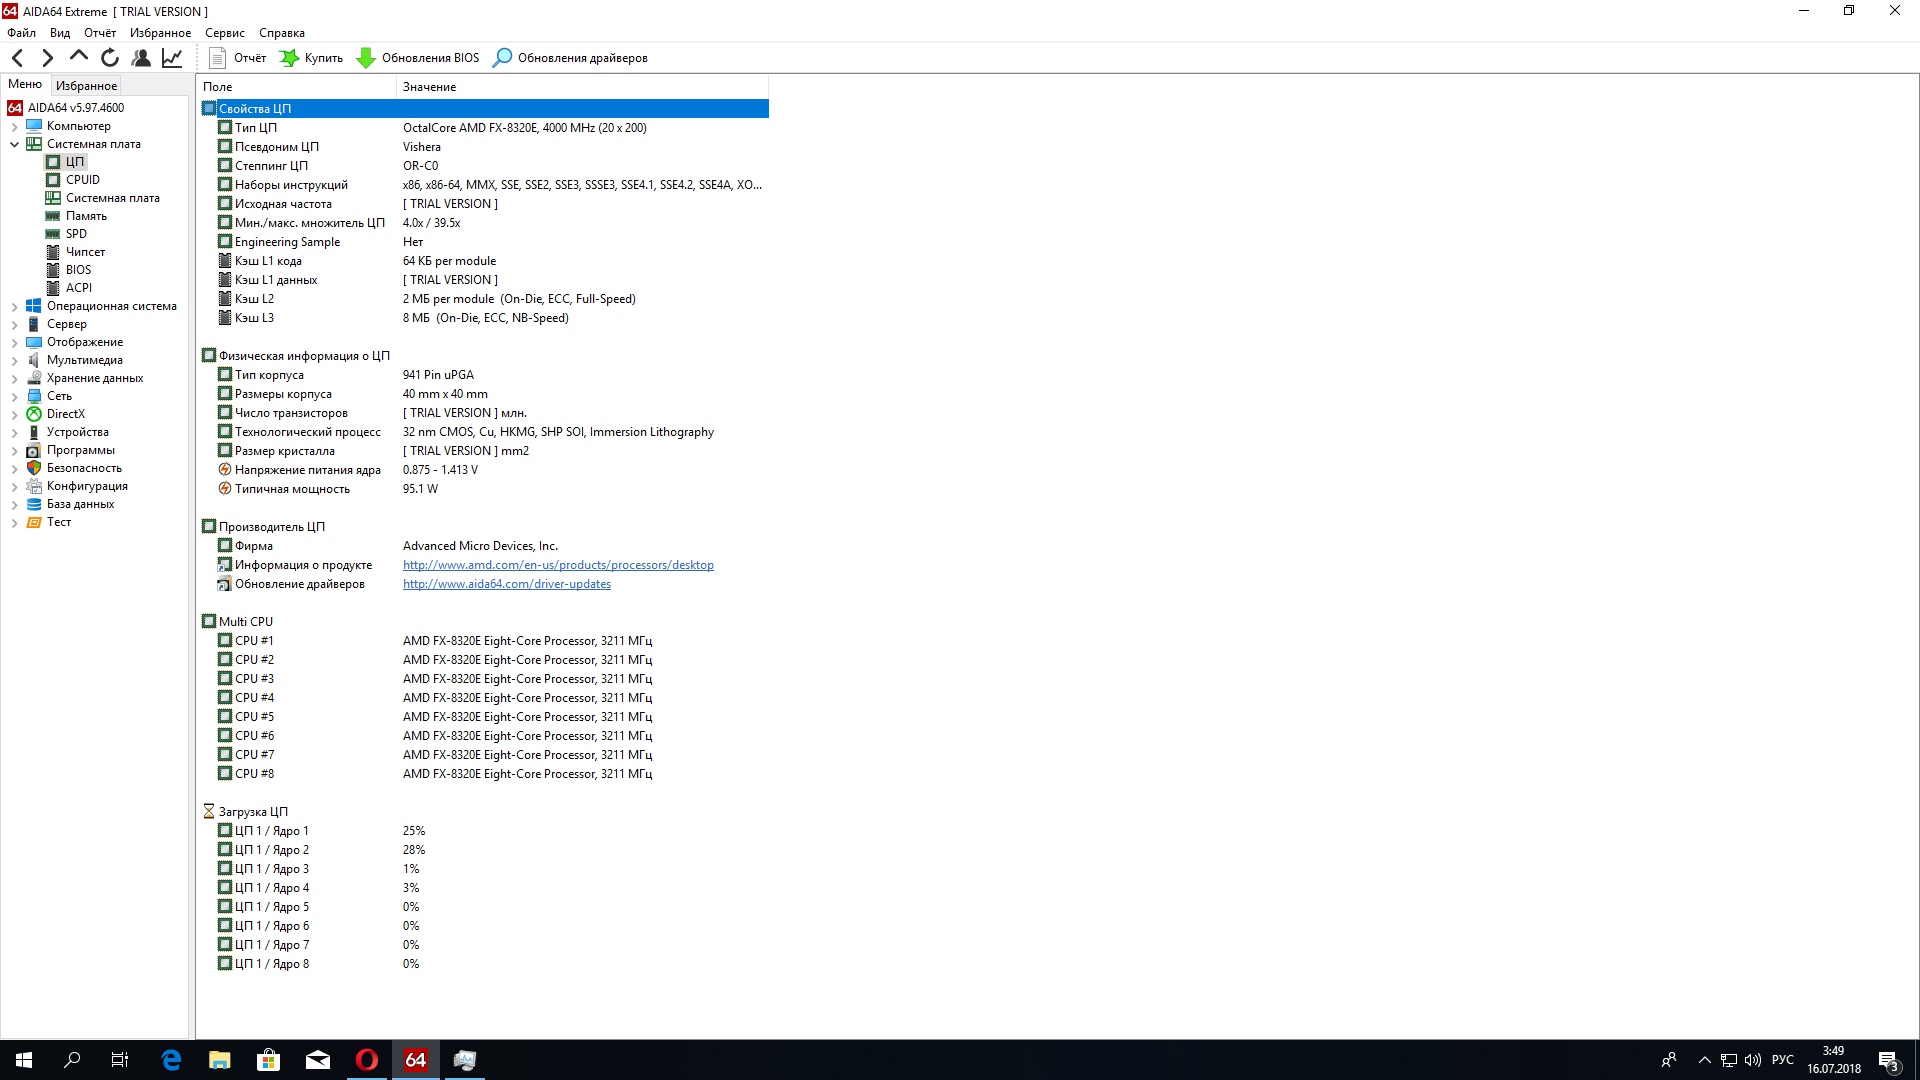
Task: Open Обновления драйверов from toolbar
Action: point(571,58)
